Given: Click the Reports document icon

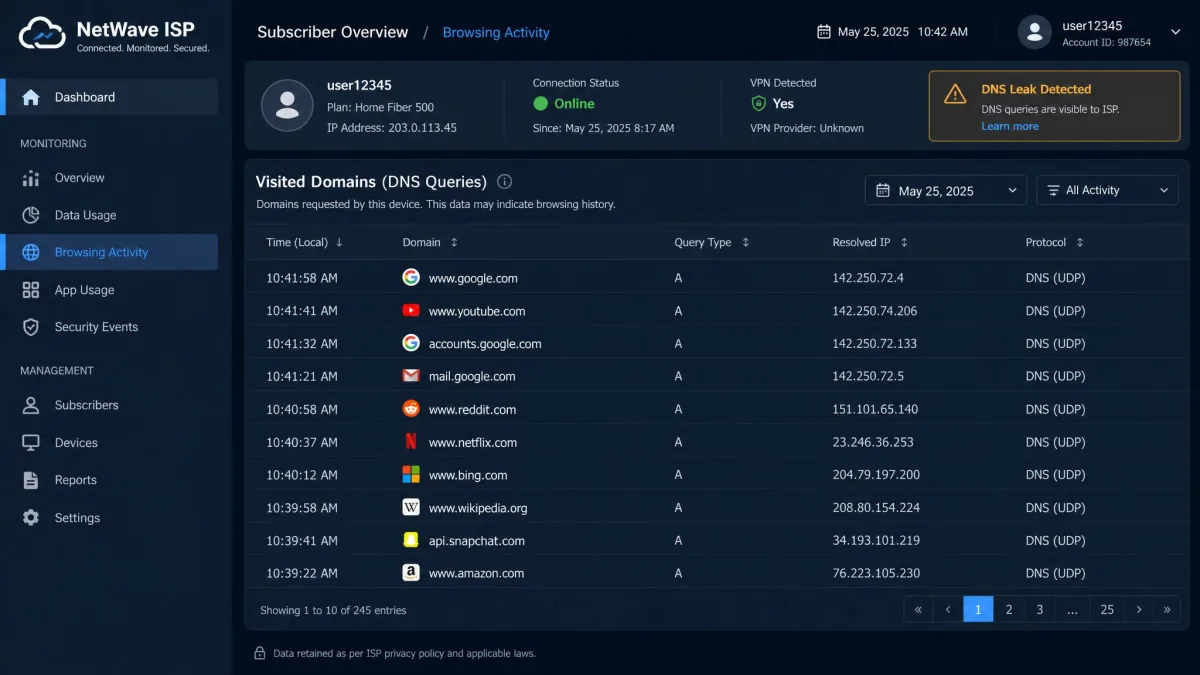Looking at the screenshot, I should pyautogui.click(x=31, y=480).
